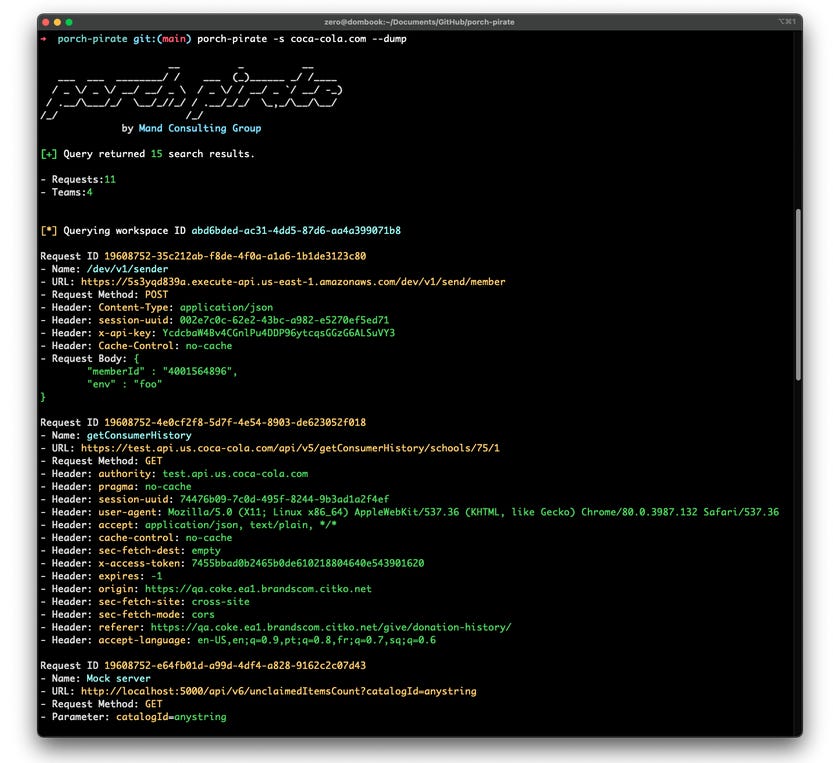Click the pragma 'no-cache' value
833x763 pixels.
[168, 486]
